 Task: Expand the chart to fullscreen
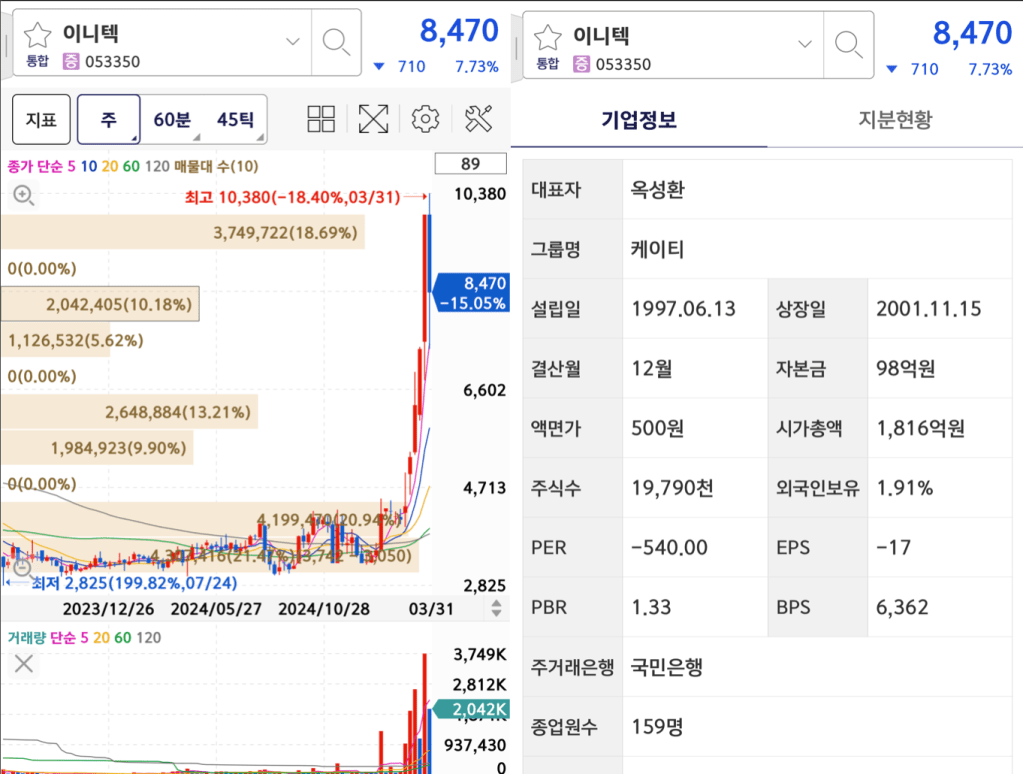373,119
